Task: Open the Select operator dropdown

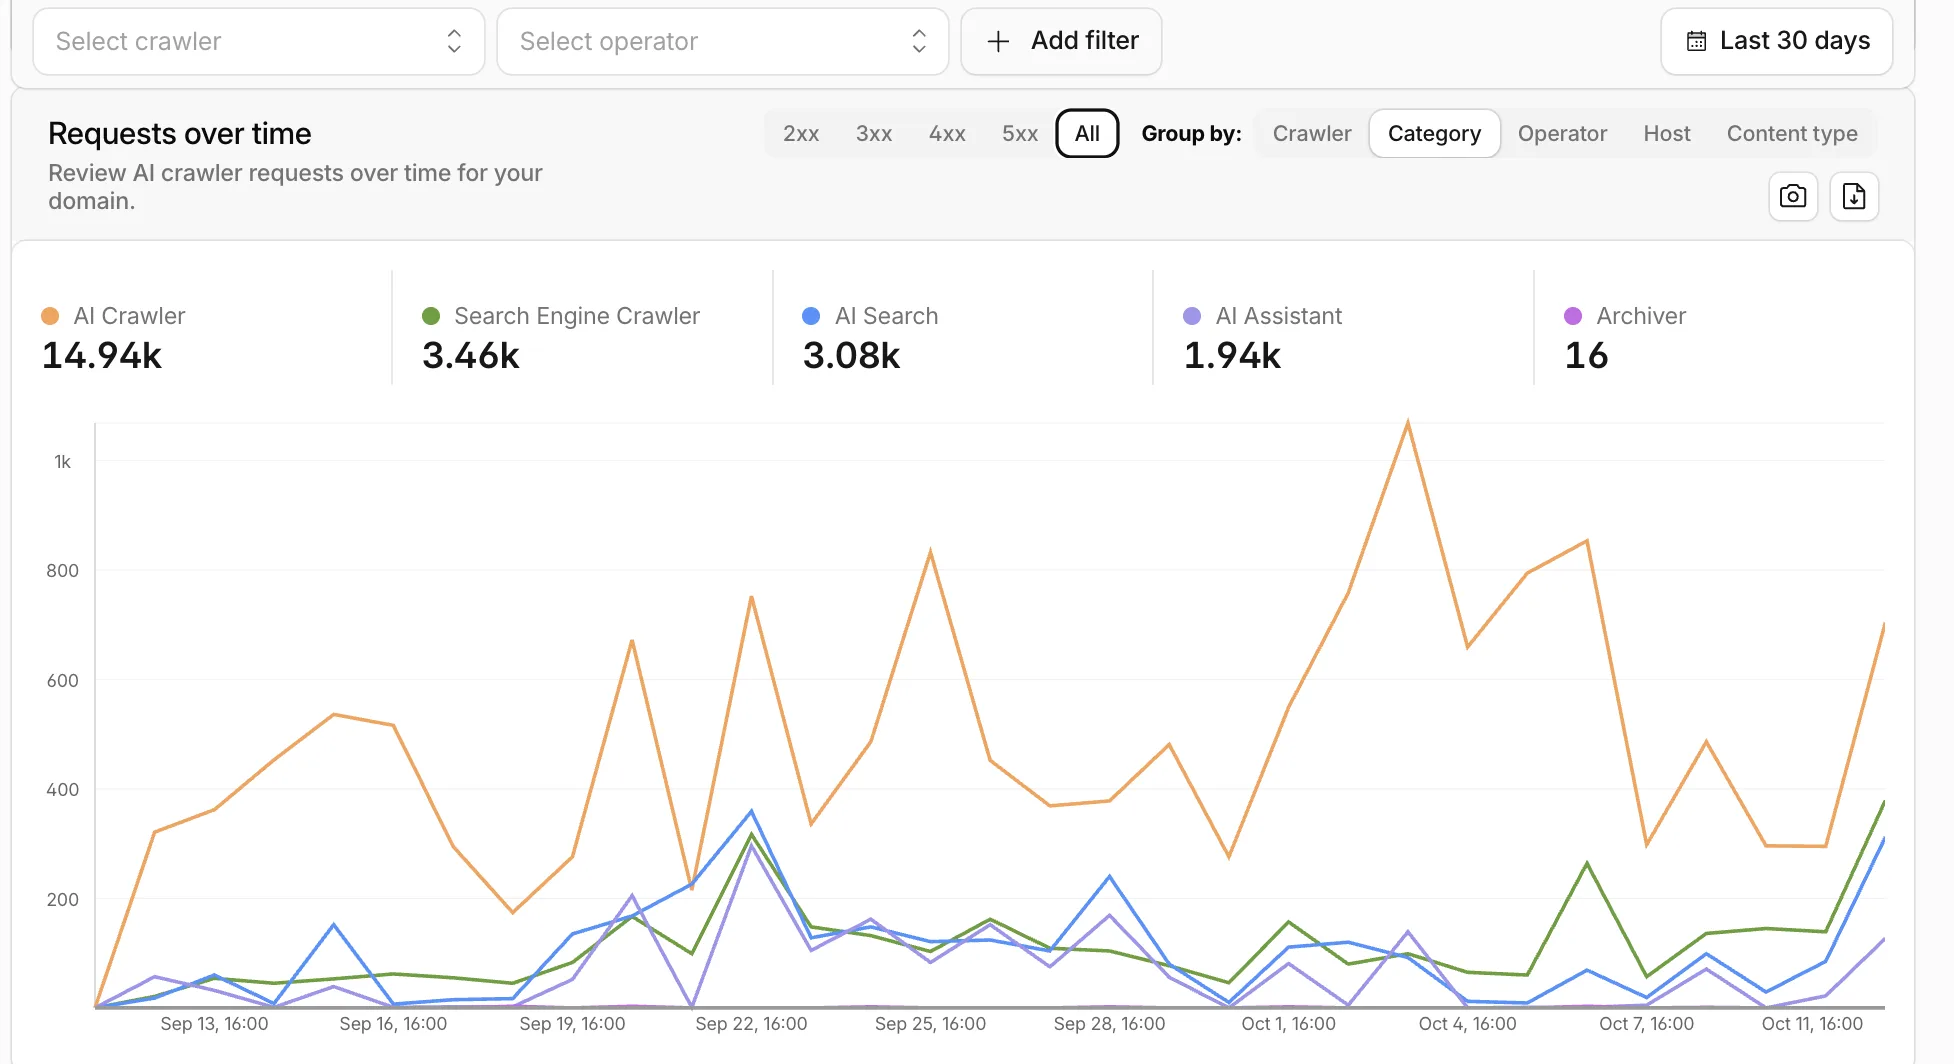Action: [x=723, y=41]
